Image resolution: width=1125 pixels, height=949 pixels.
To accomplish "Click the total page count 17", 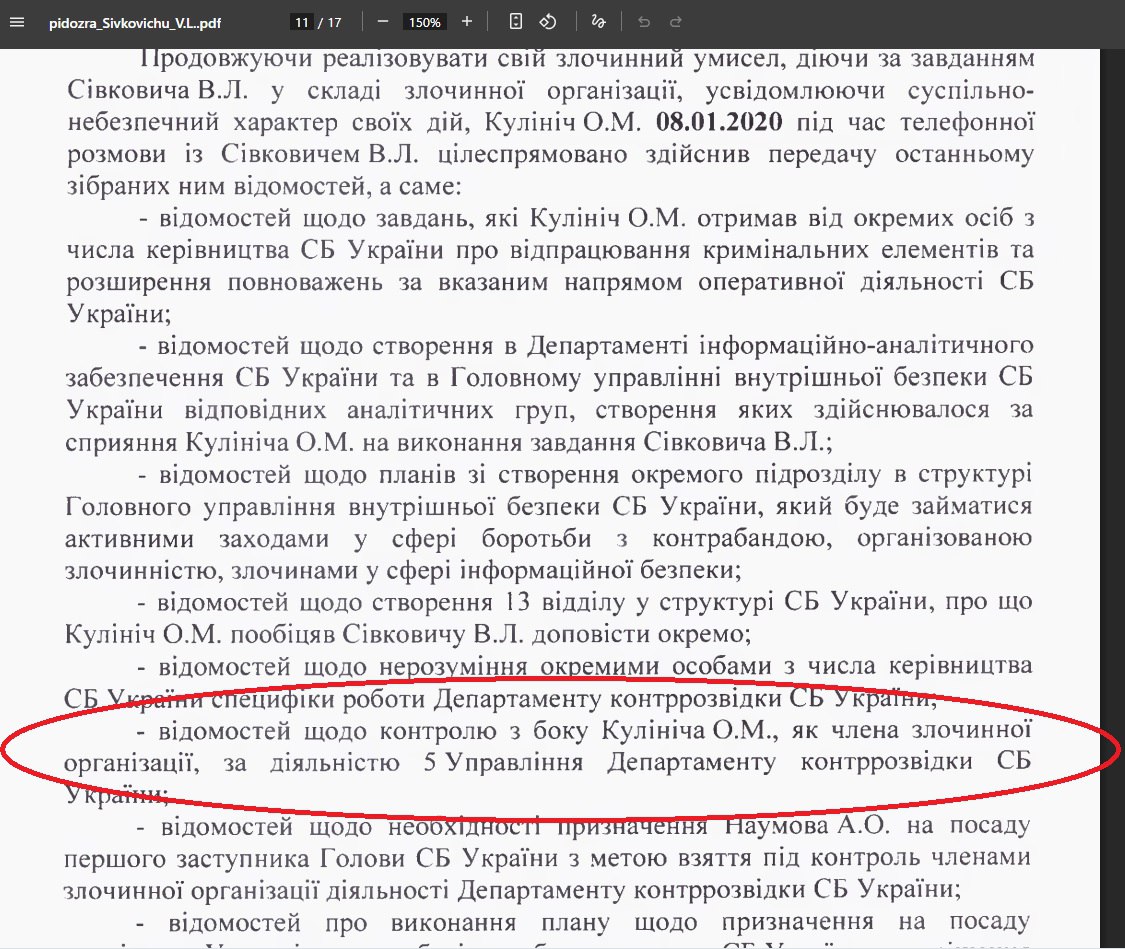I will [333, 22].
